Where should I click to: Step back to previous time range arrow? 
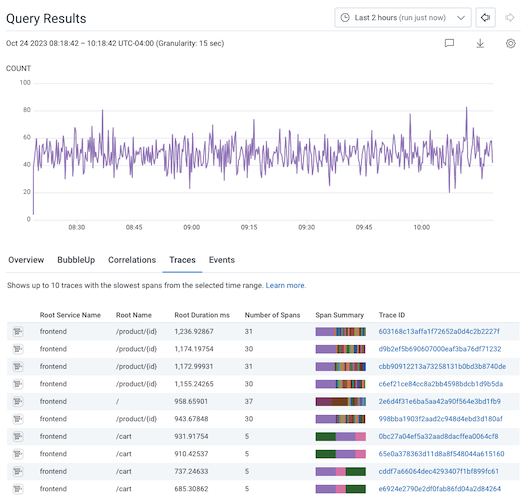485,17
